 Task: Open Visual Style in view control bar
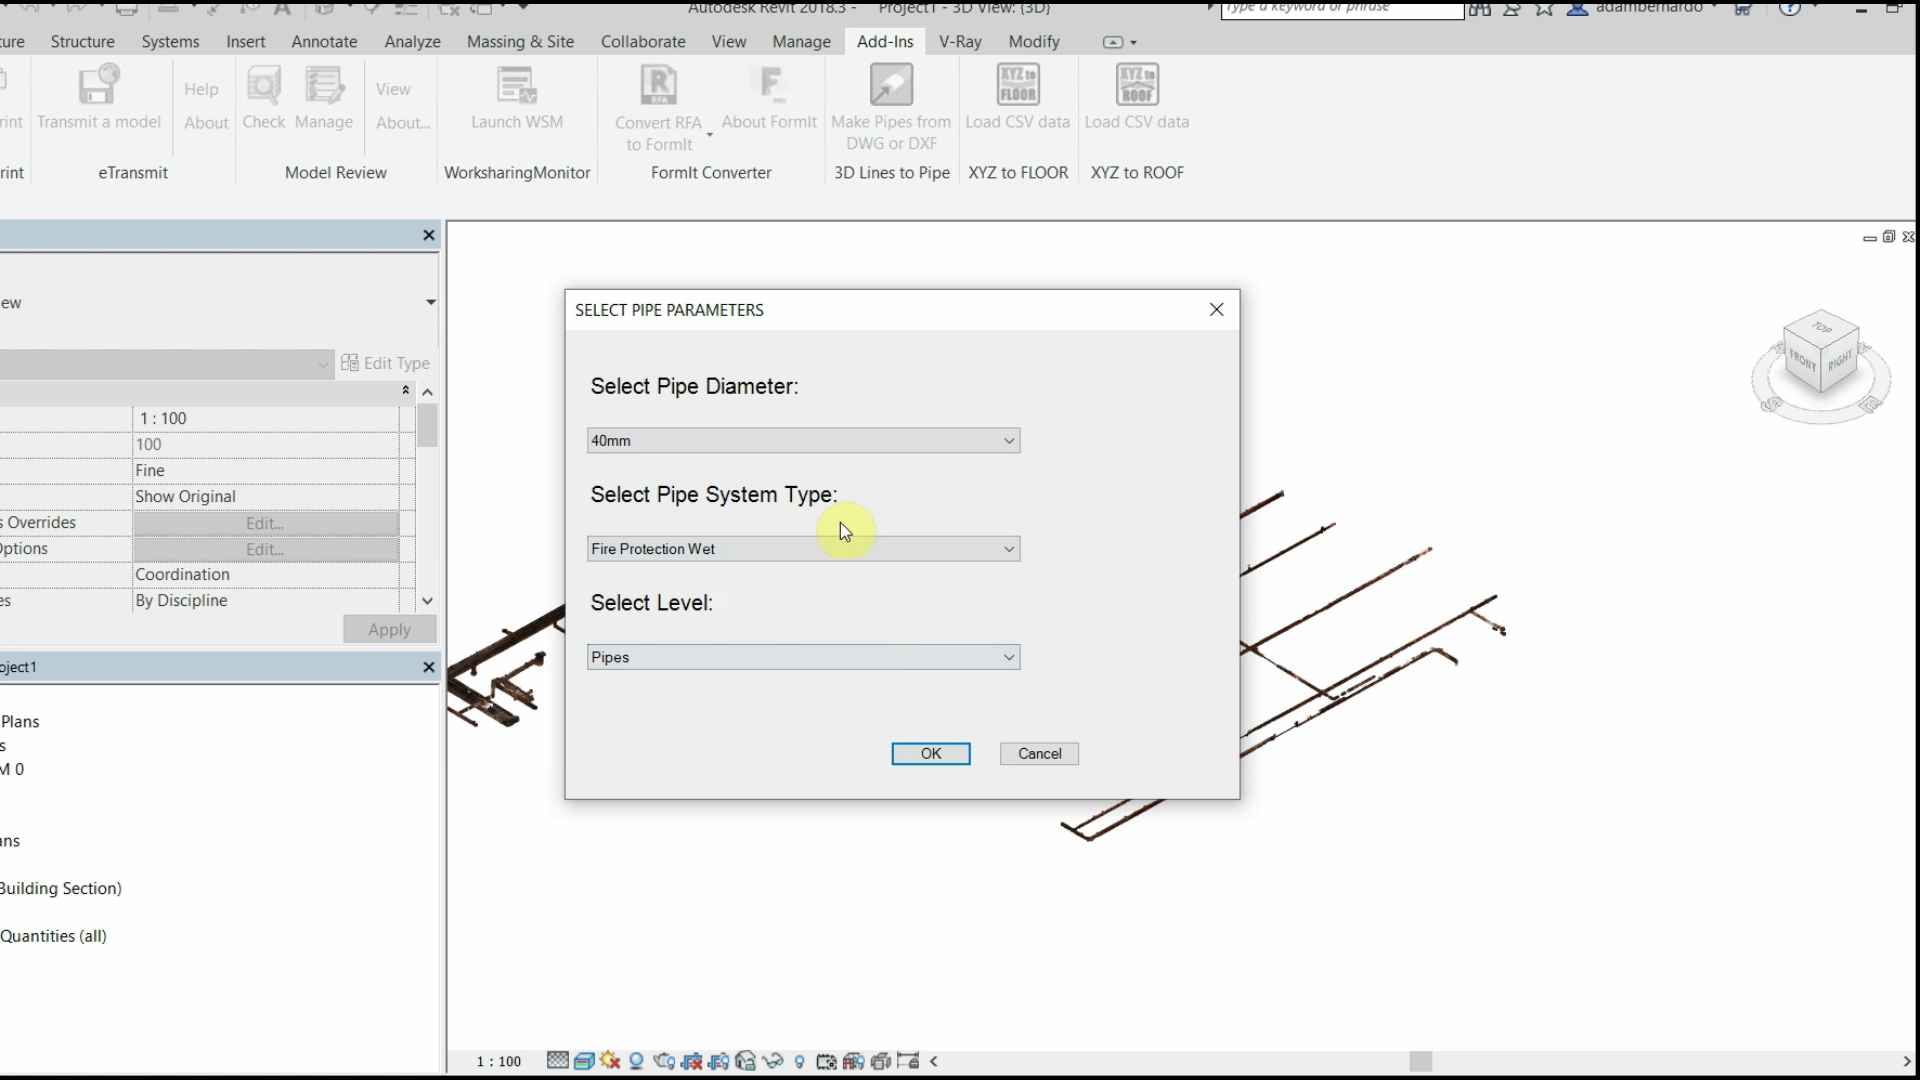tap(584, 1061)
